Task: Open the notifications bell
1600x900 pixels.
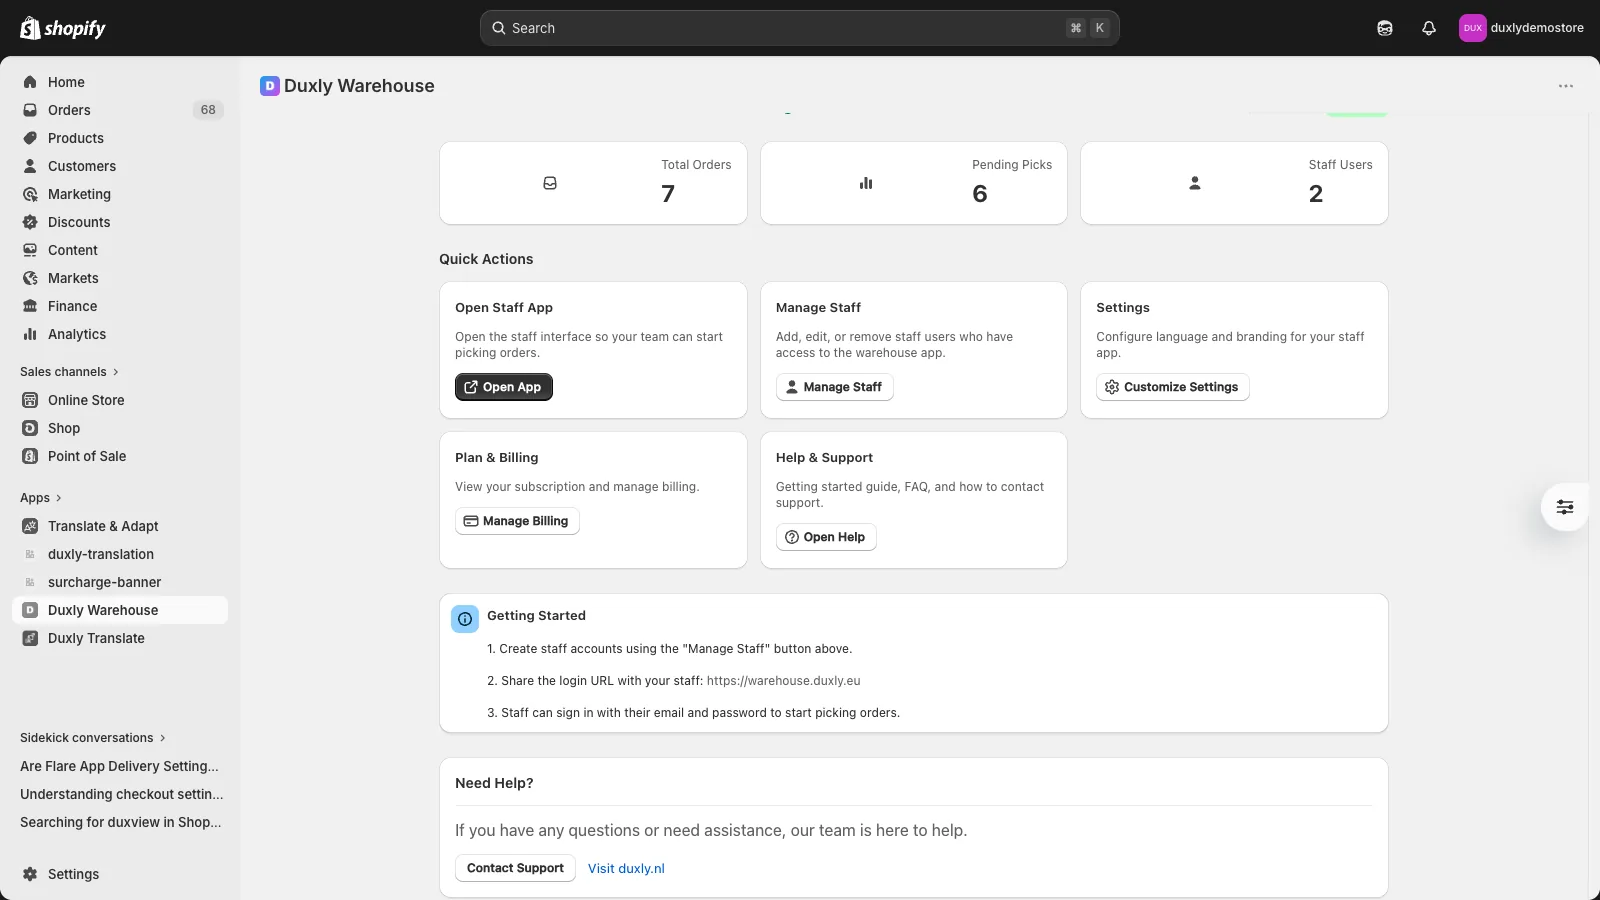Action: pos(1429,28)
